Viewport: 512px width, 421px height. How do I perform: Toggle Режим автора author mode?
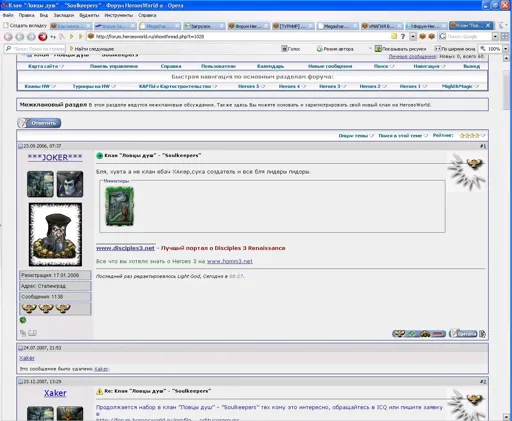tap(335, 49)
